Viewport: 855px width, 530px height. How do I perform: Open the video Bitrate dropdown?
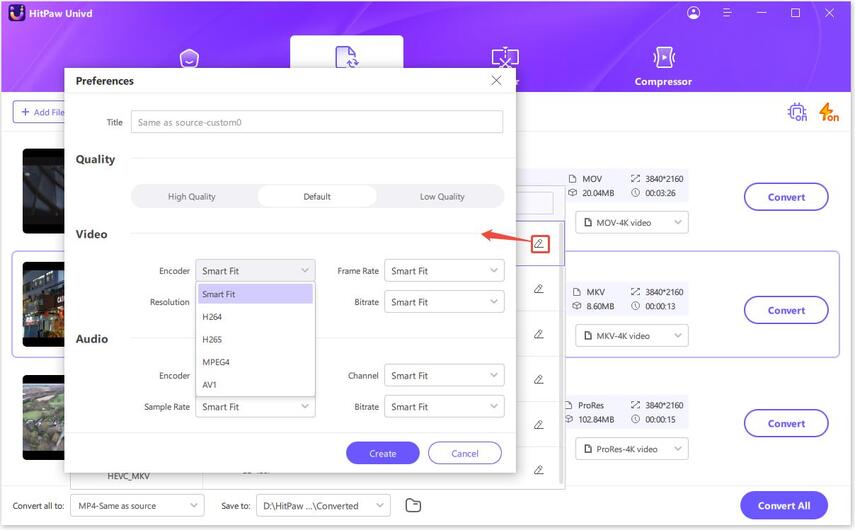tap(444, 302)
